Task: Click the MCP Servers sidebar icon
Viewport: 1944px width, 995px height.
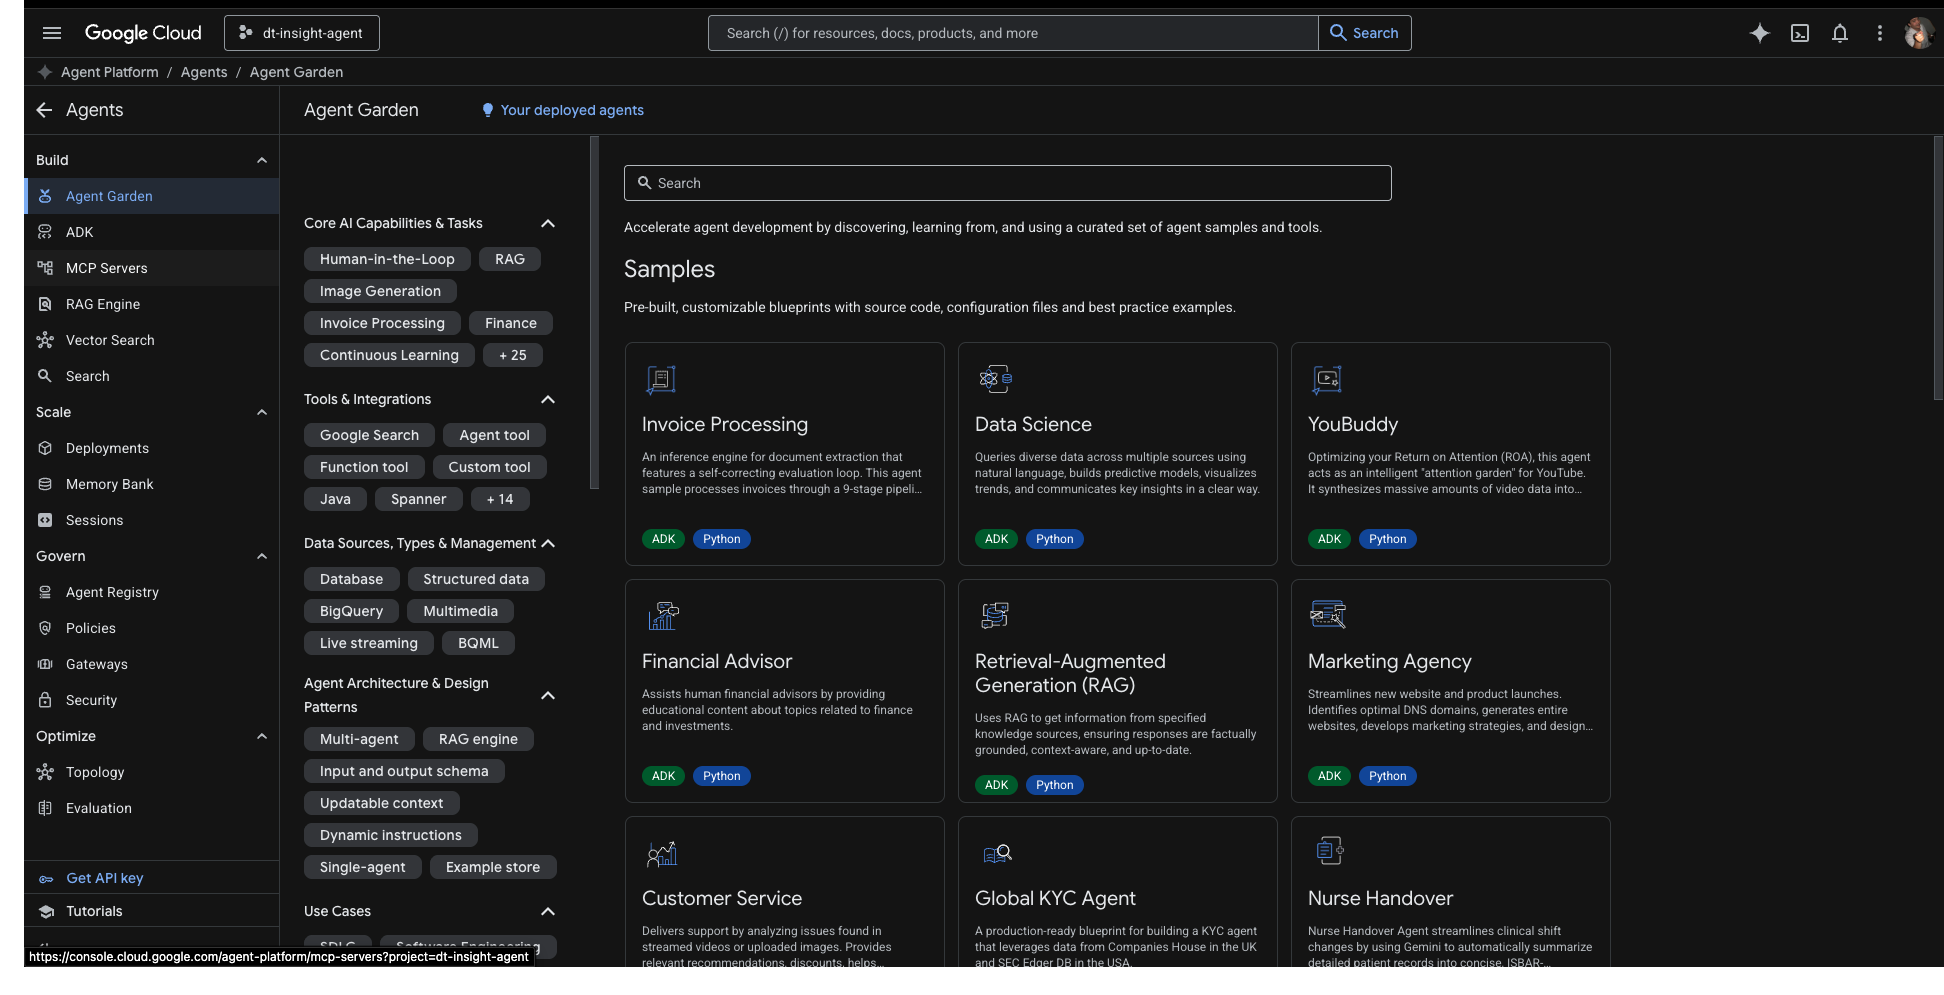Action: click(45, 268)
